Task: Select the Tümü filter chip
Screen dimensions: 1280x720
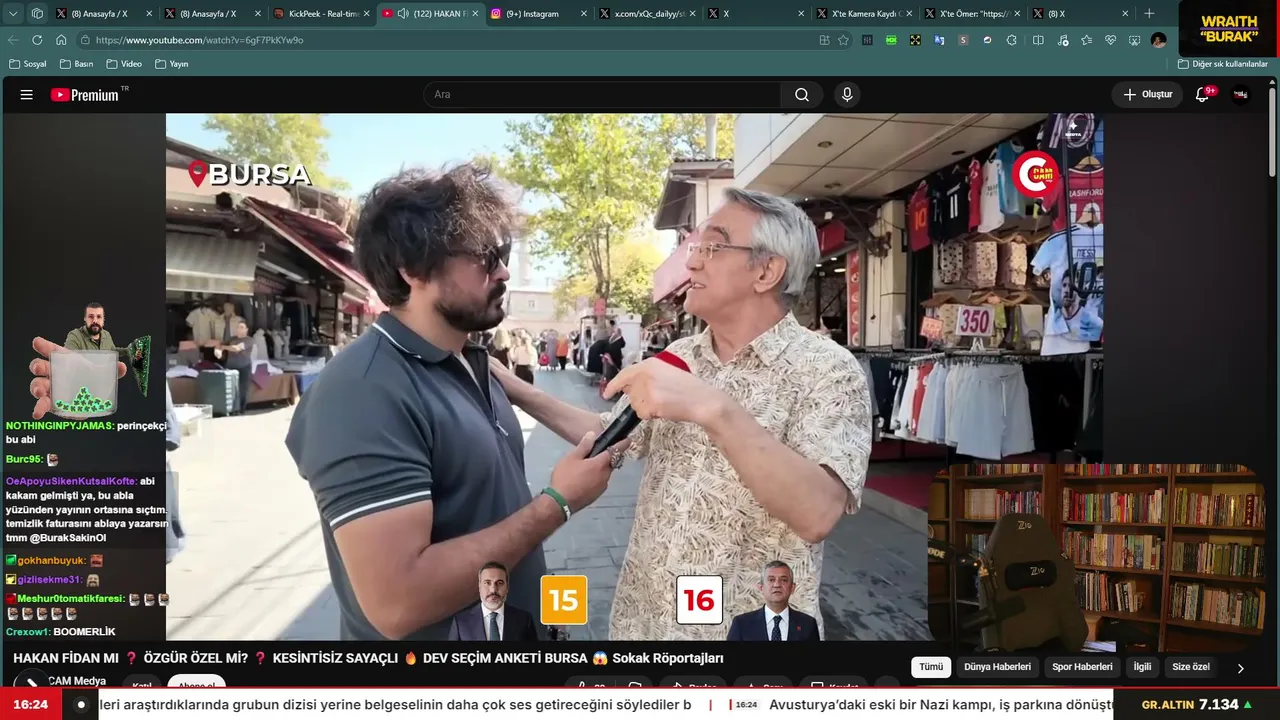Action: pos(931,667)
